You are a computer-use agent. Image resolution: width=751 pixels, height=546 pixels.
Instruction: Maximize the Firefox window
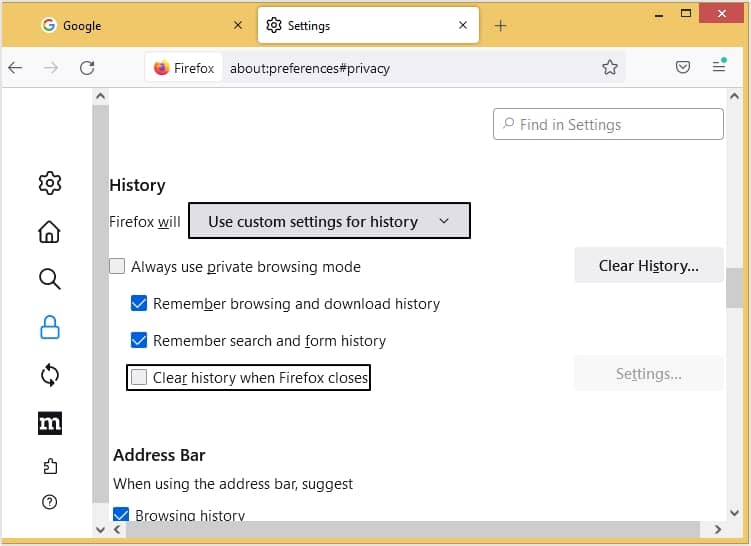pos(686,13)
